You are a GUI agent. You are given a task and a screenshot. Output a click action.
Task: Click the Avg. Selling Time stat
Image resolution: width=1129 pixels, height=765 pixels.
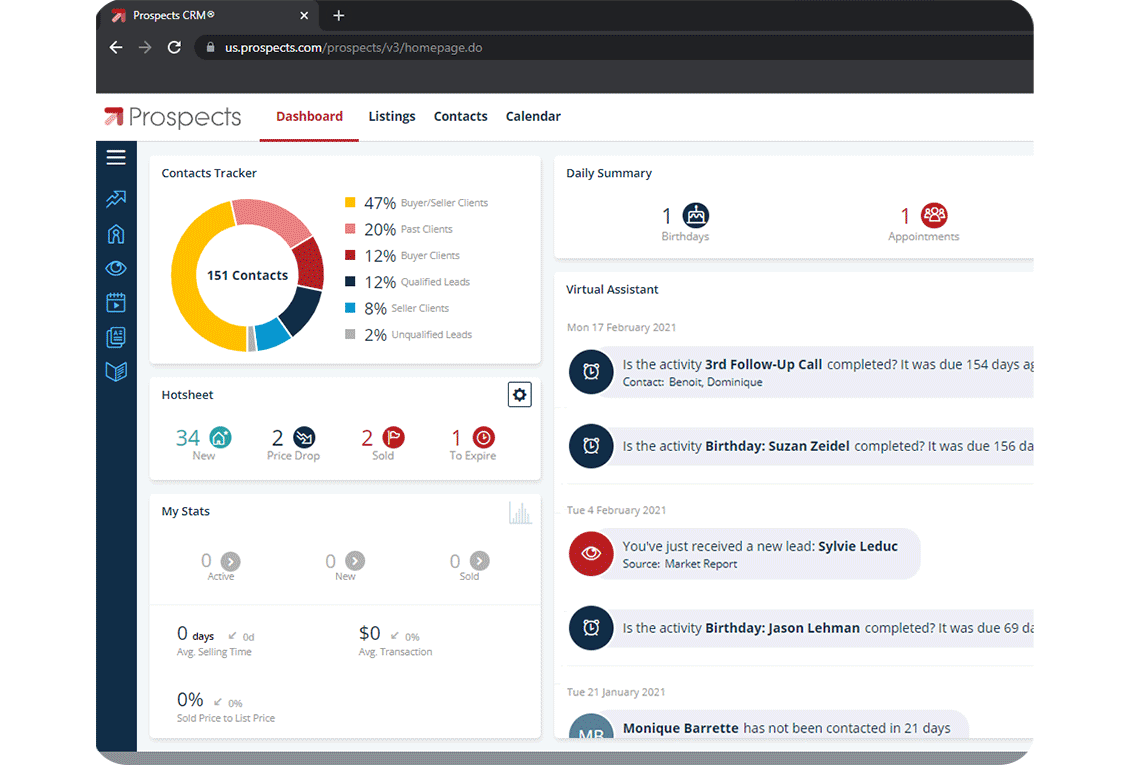point(215,642)
